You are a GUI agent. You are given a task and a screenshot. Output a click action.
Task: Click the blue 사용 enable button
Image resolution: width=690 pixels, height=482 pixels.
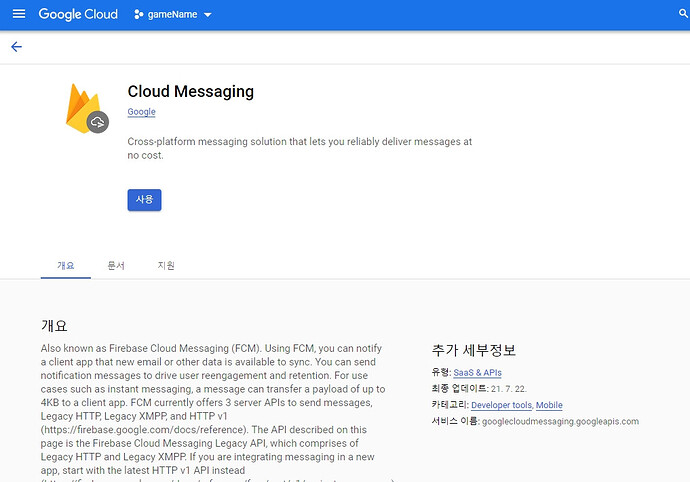coord(144,200)
